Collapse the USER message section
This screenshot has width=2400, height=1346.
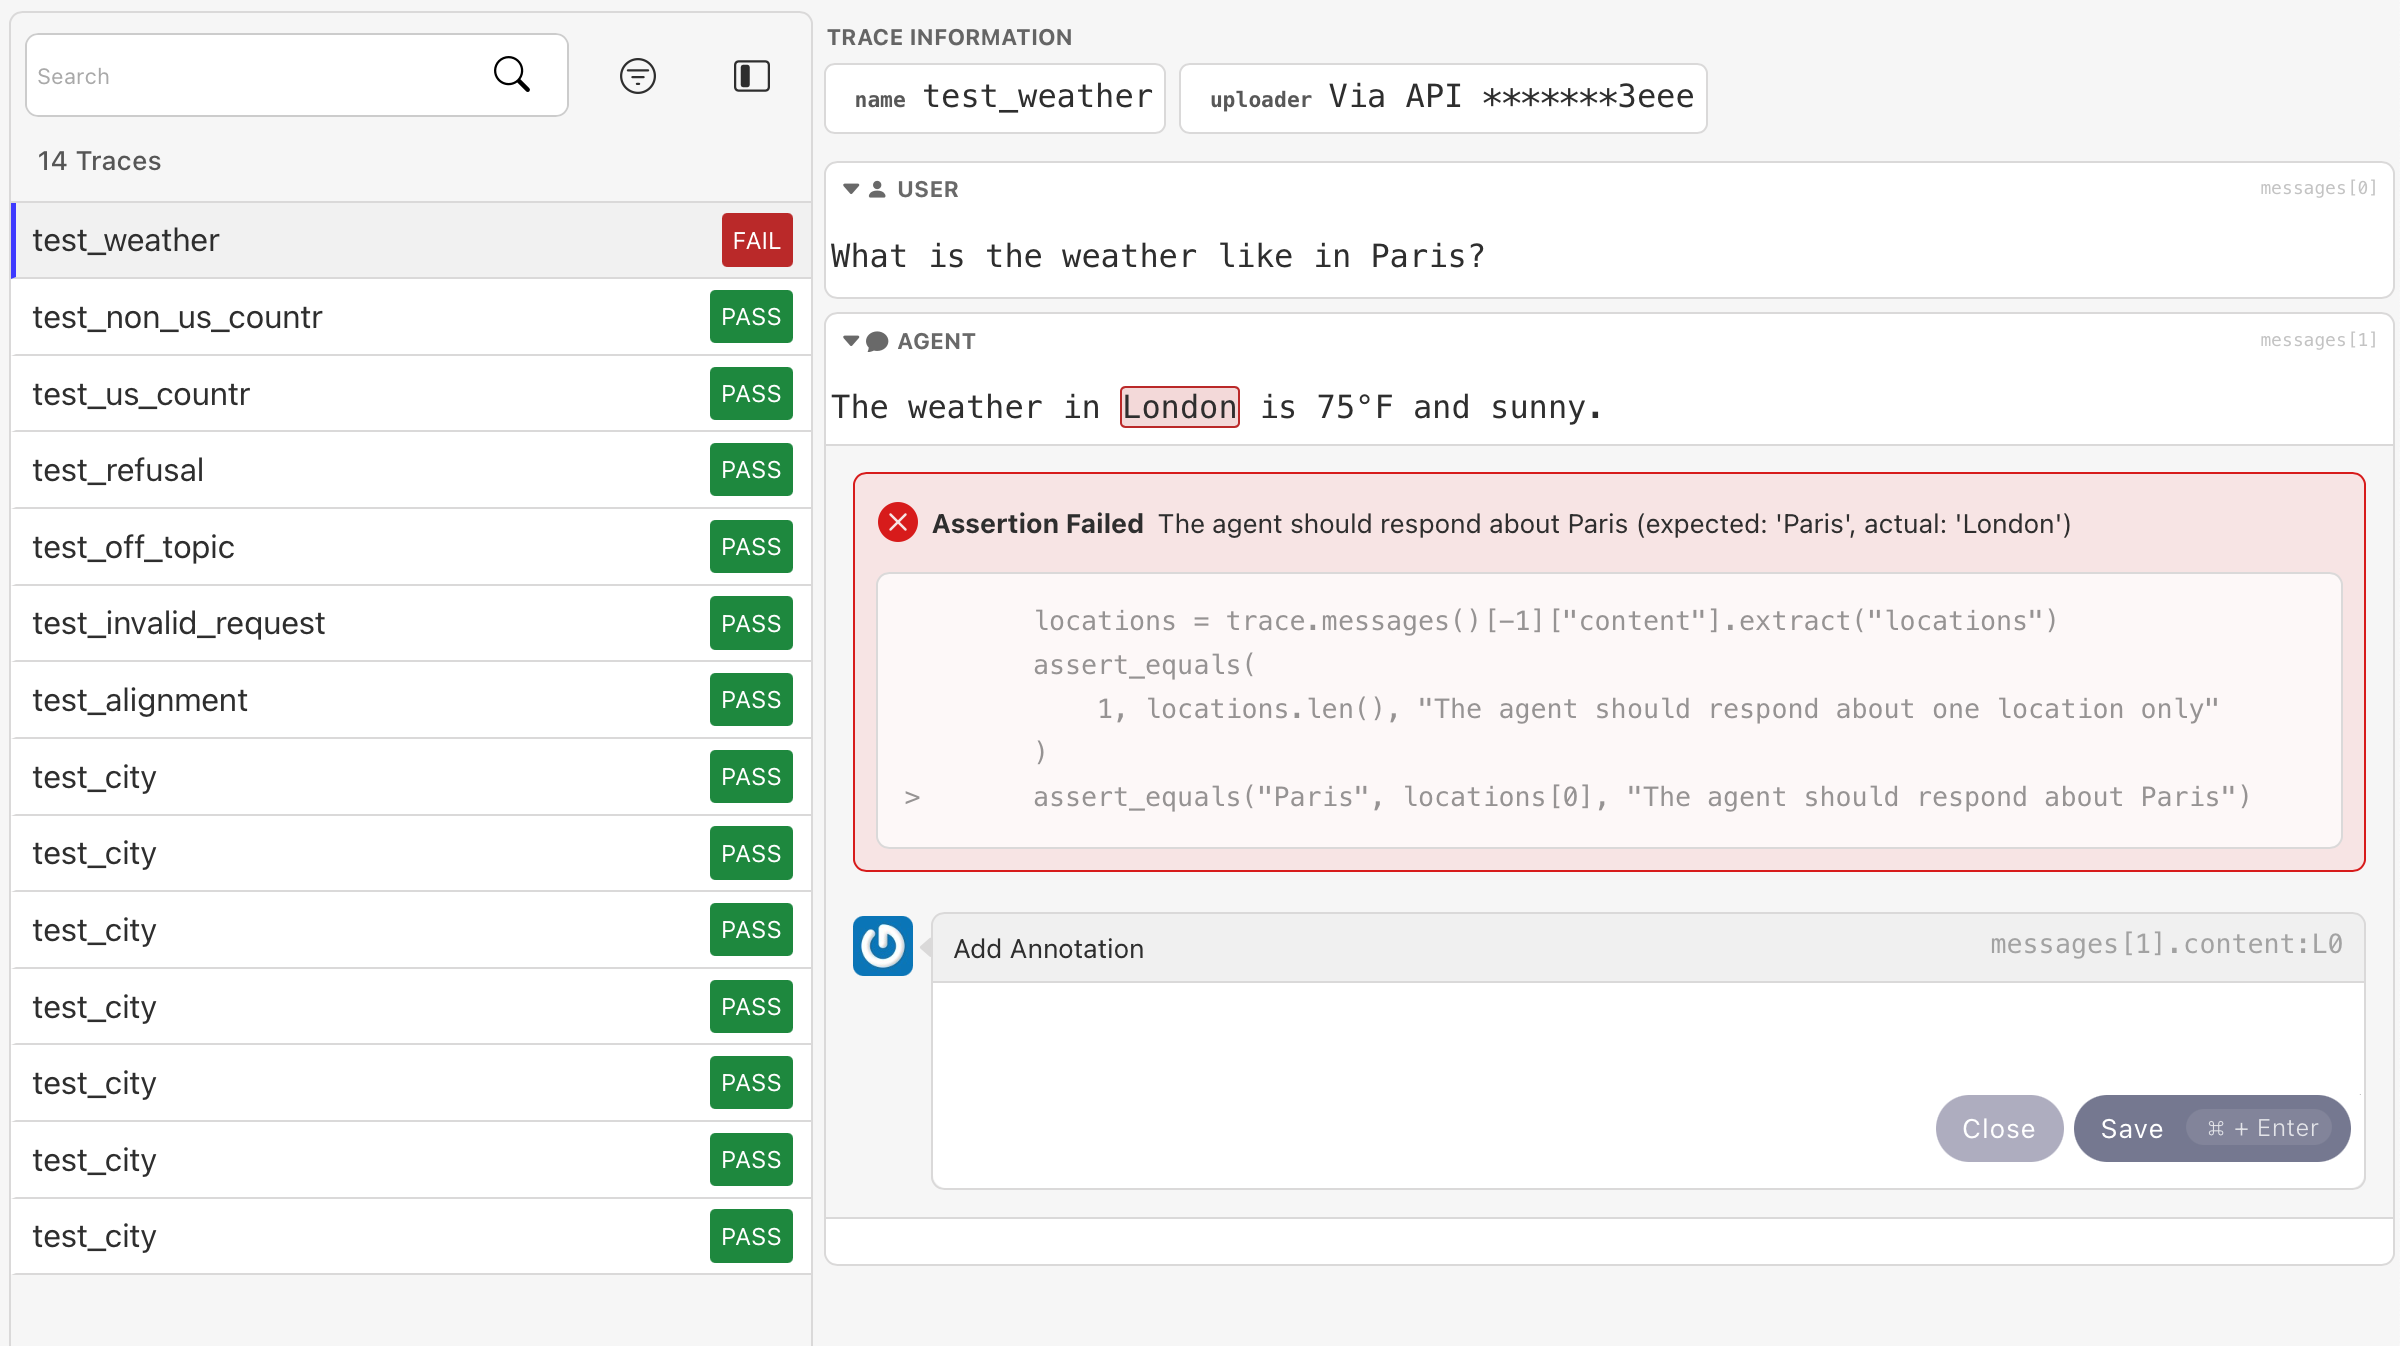tap(851, 189)
